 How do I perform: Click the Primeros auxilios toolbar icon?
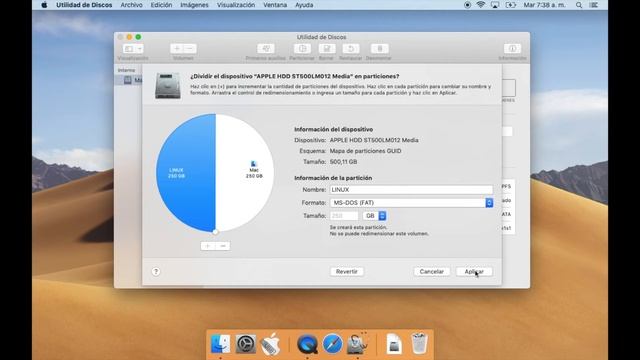(x=266, y=49)
